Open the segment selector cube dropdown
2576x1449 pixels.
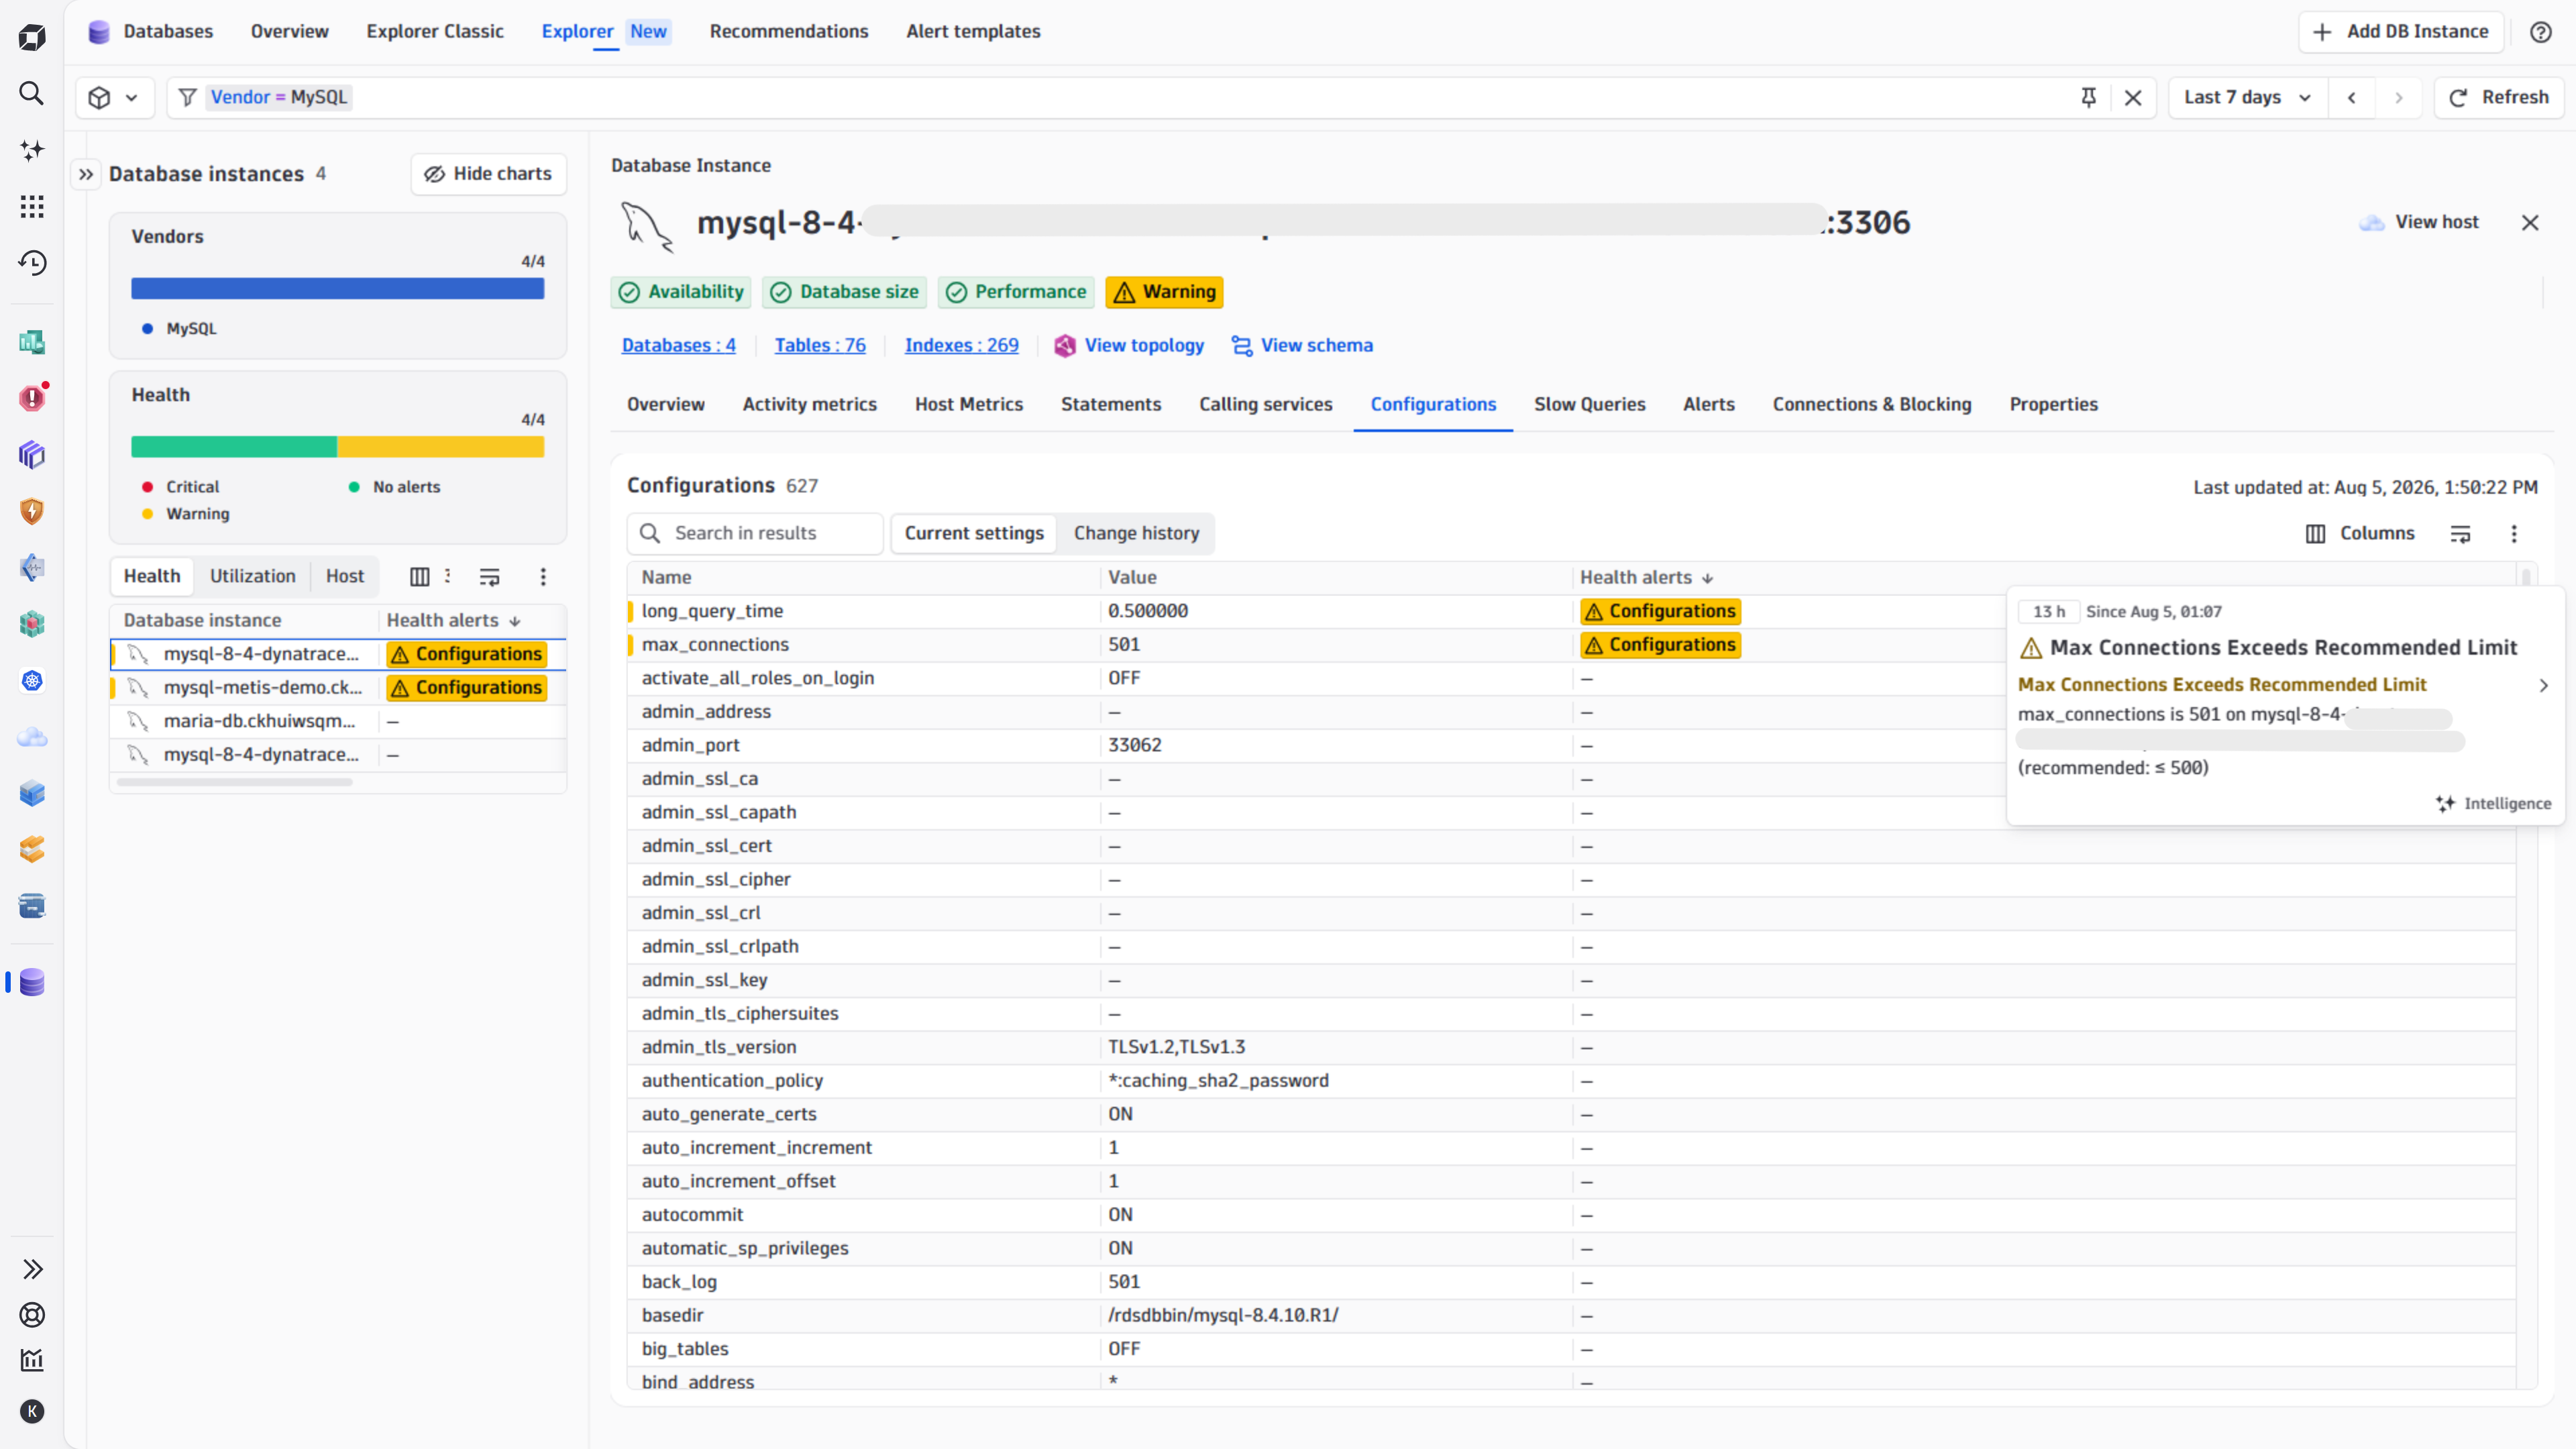pos(114,97)
